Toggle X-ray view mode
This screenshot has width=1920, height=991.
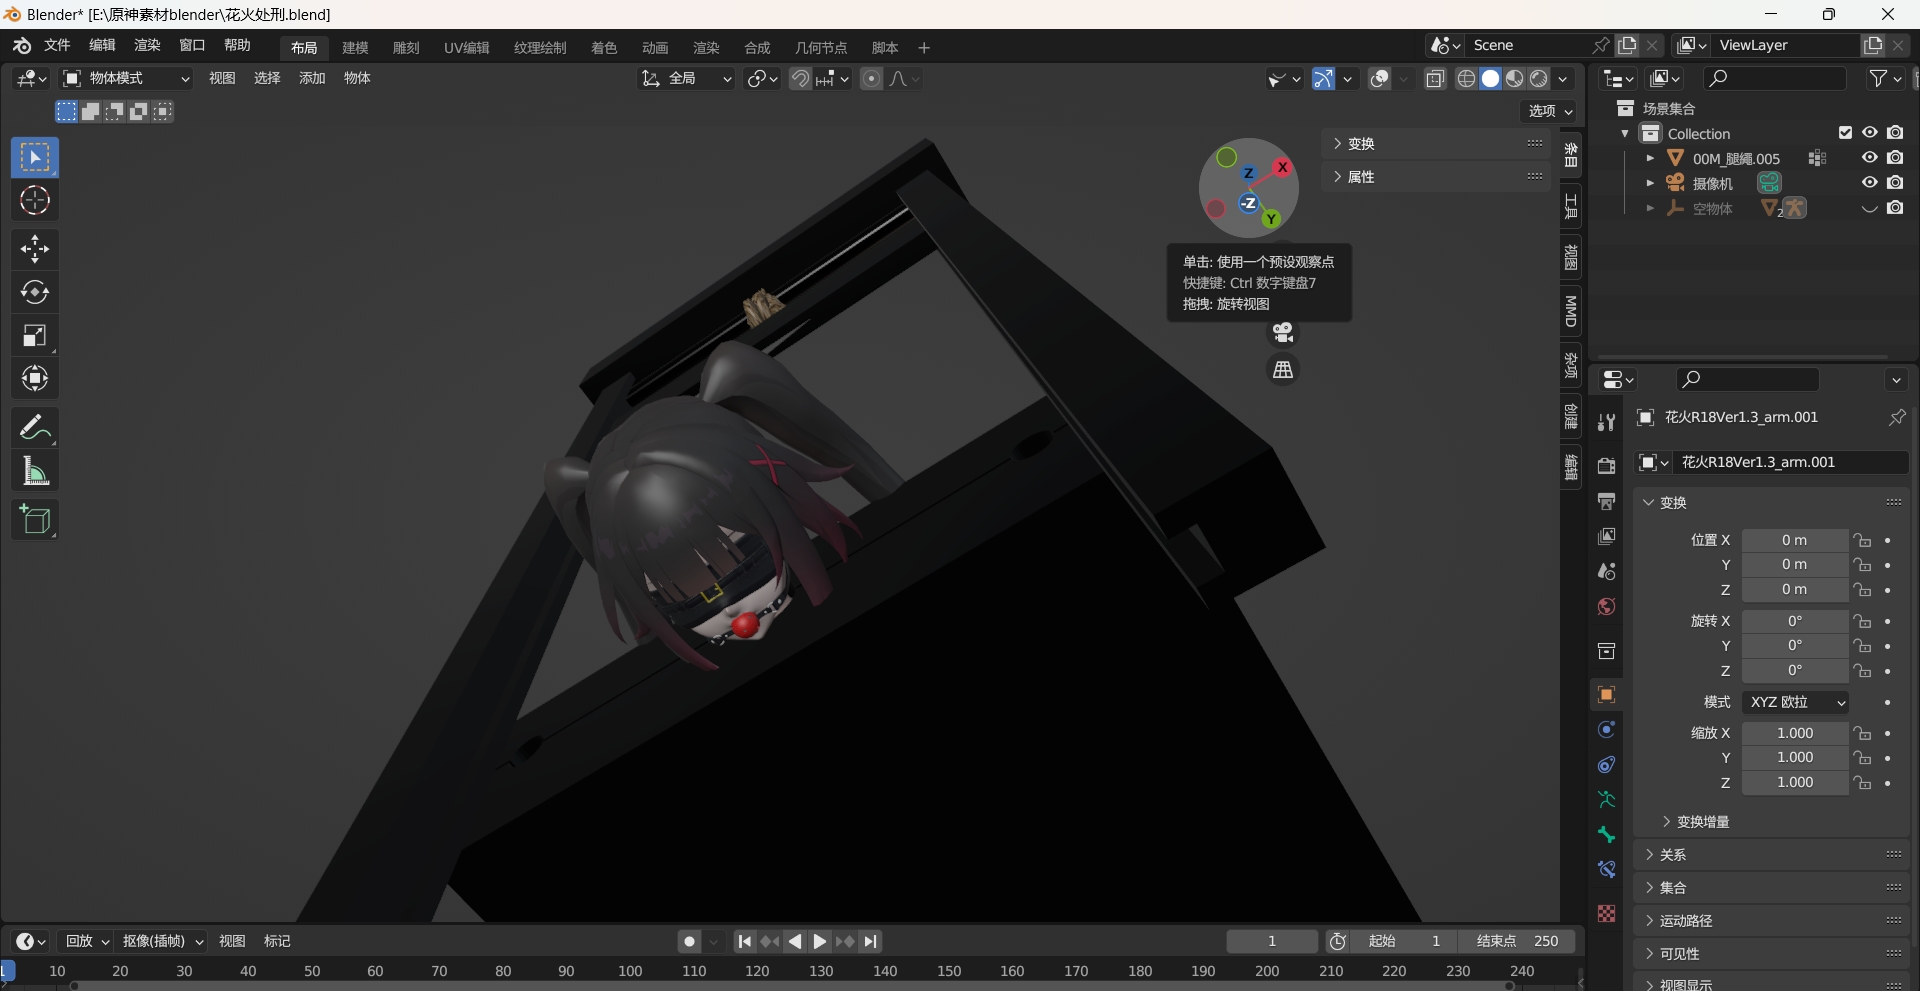coord(1435,79)
